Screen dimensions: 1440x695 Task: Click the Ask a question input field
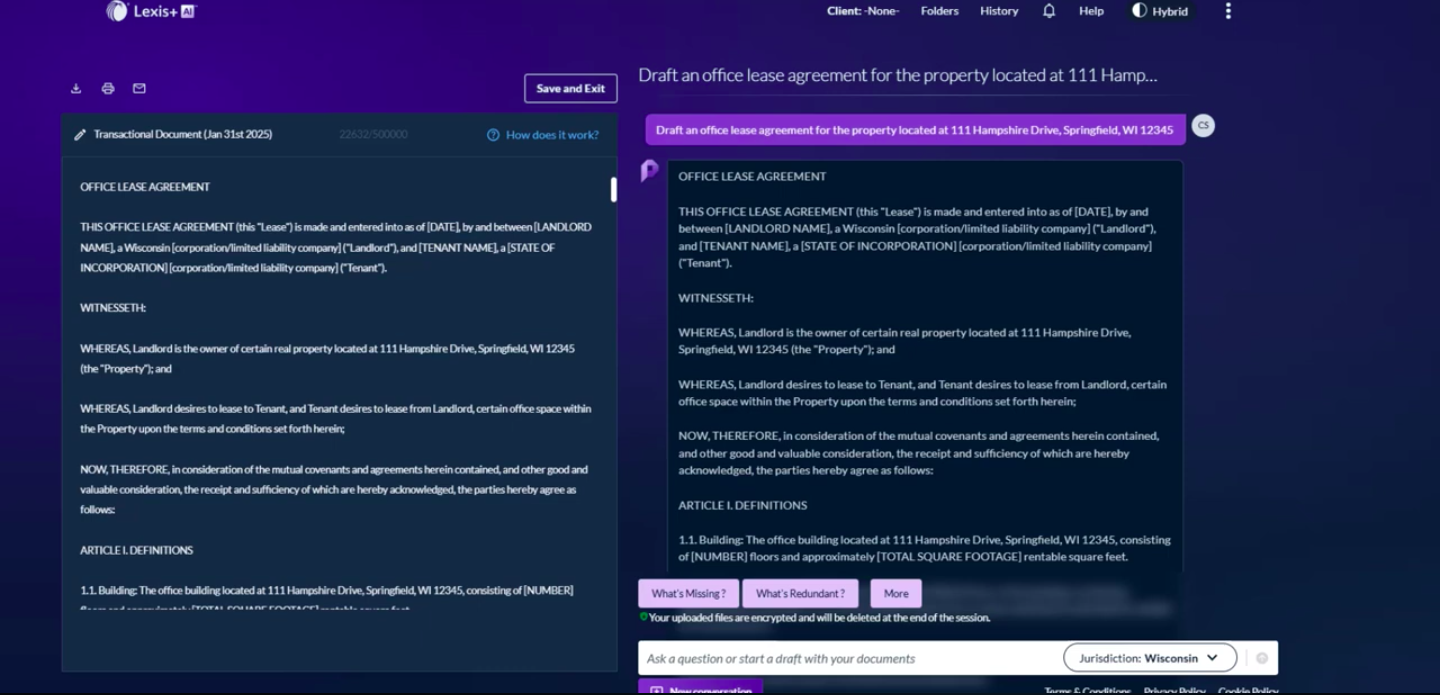point(850,658)
